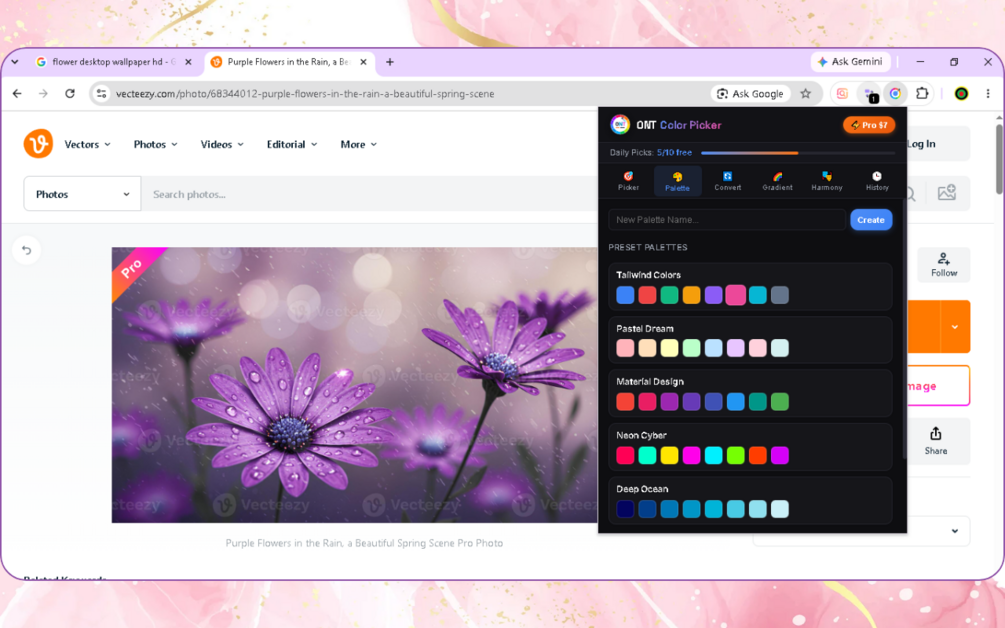Viewport: 1005px width, 628px height.
Task: Open the Extensions puzzle menu
Action: point(922,94)
